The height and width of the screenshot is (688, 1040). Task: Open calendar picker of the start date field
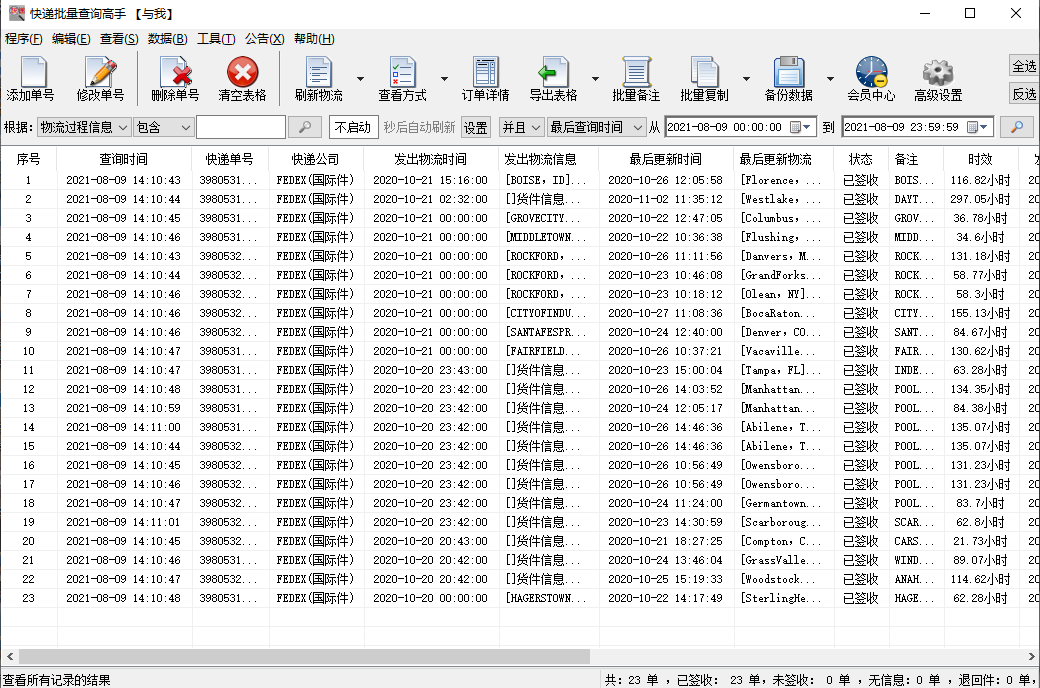(x=800, y=127)
